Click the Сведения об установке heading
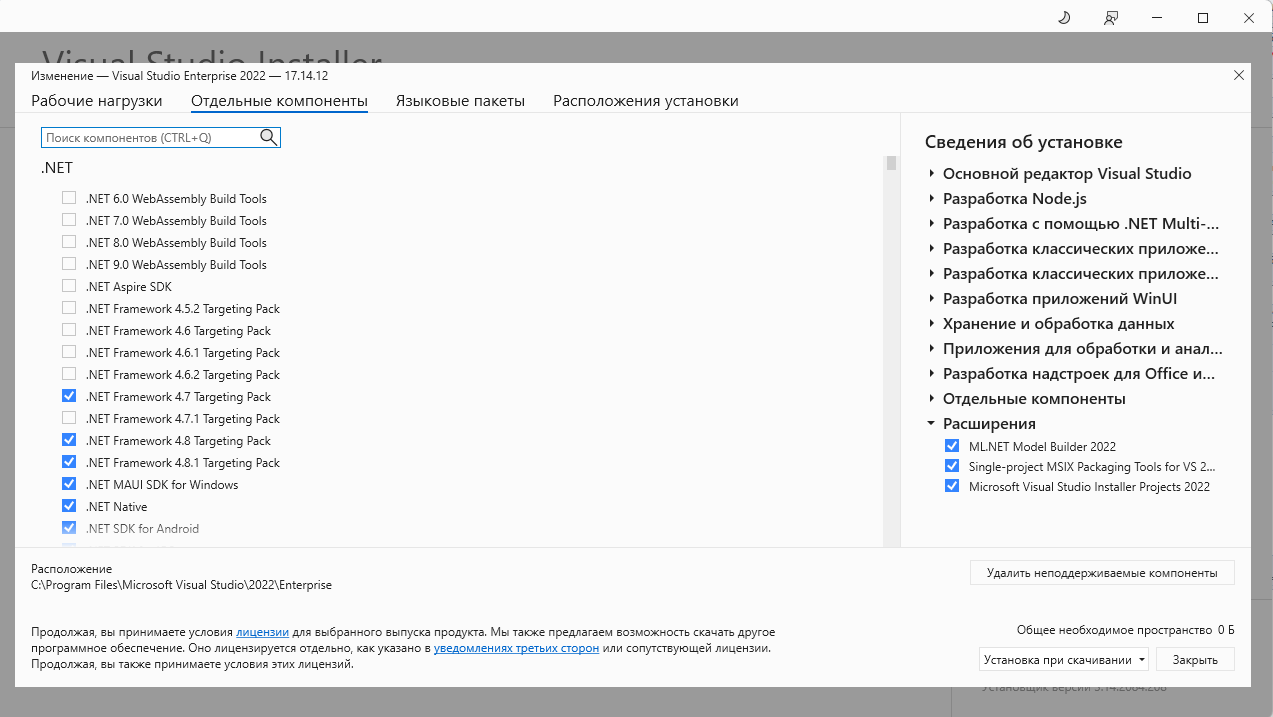This screenshot has width=1273, height=717. click(1024, 142)
